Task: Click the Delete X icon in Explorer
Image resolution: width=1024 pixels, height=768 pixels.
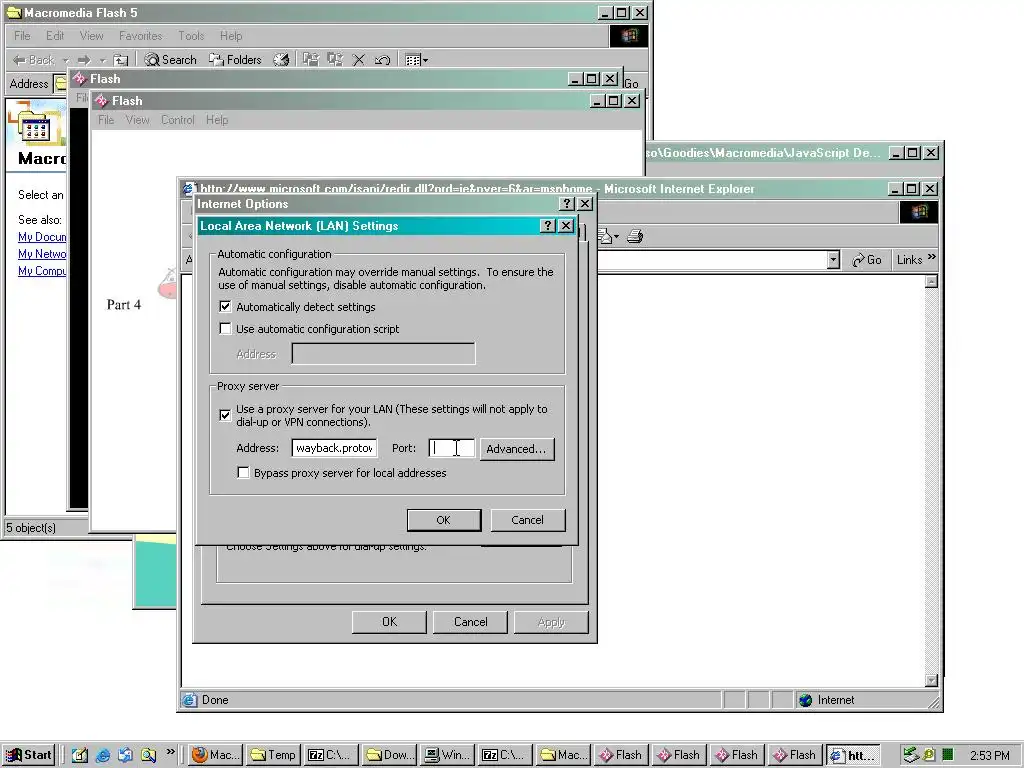Action: point(359,60)
